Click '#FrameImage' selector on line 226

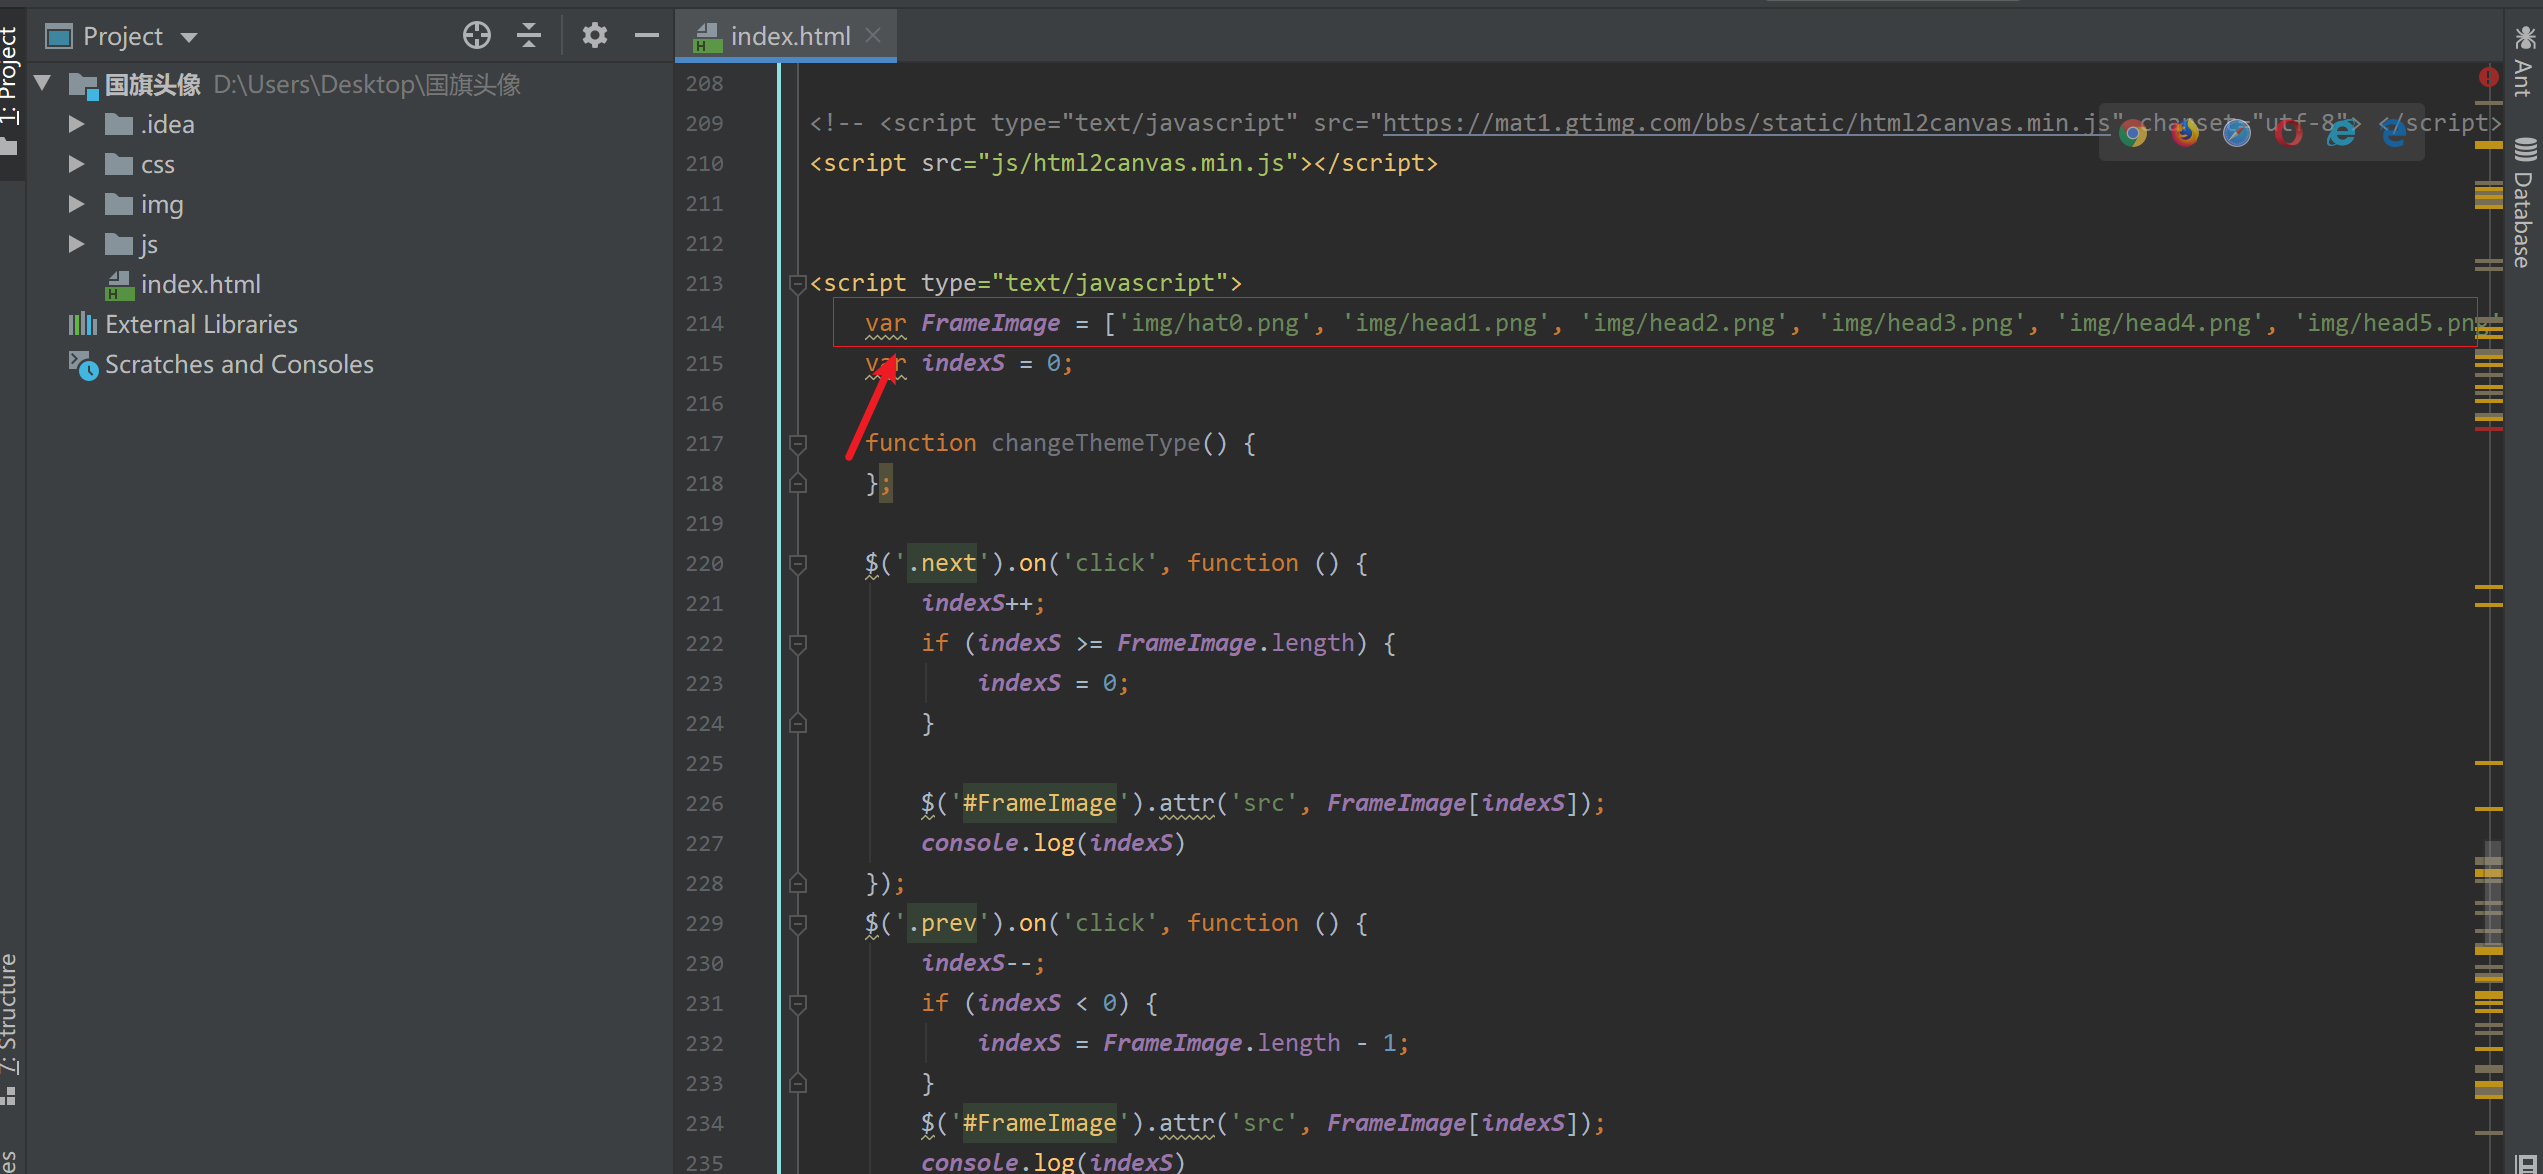1039,803
